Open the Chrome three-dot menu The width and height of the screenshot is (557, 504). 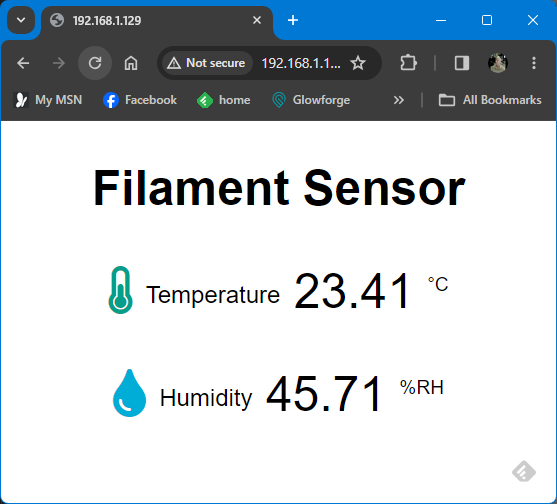(534, 63)
